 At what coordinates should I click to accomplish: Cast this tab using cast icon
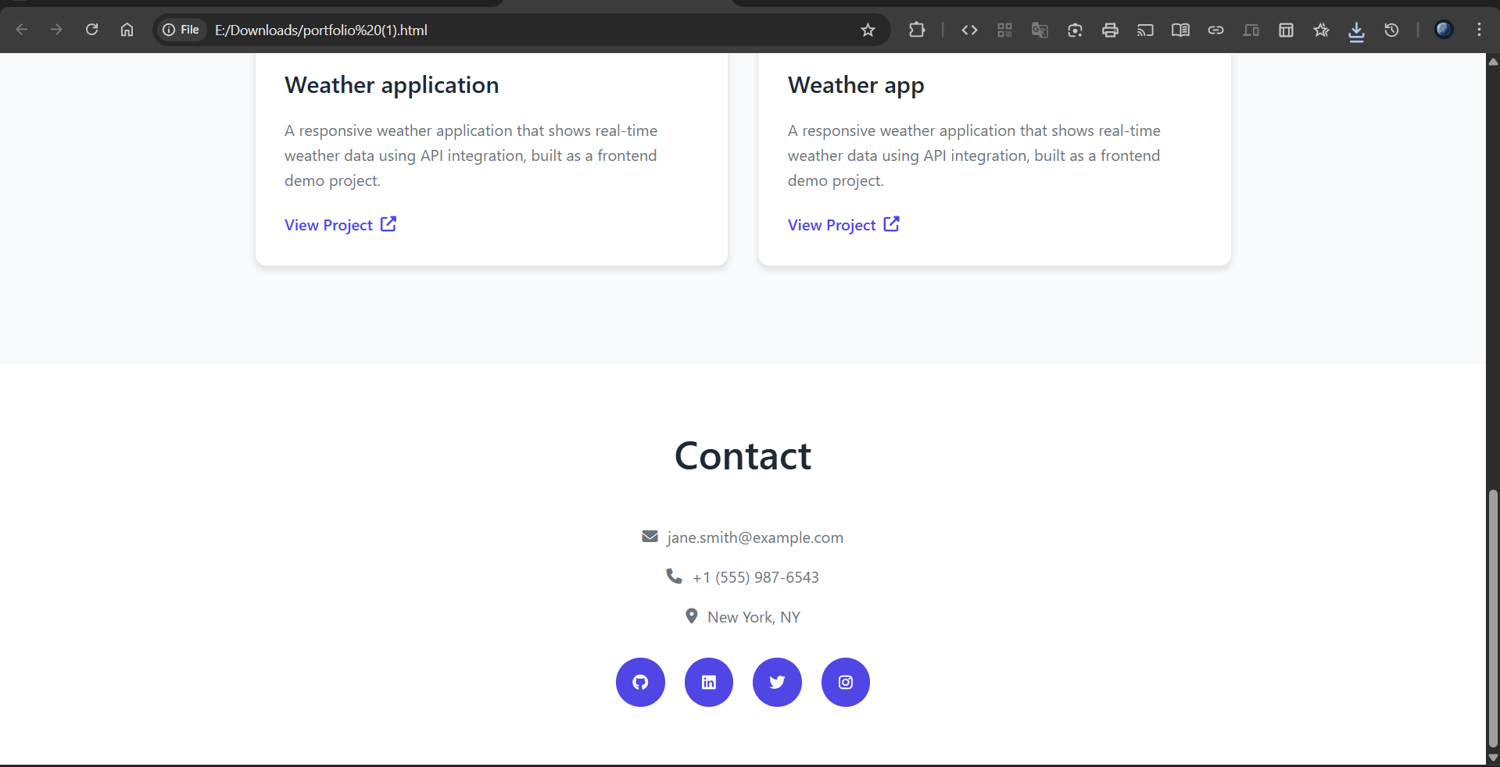1145,30
